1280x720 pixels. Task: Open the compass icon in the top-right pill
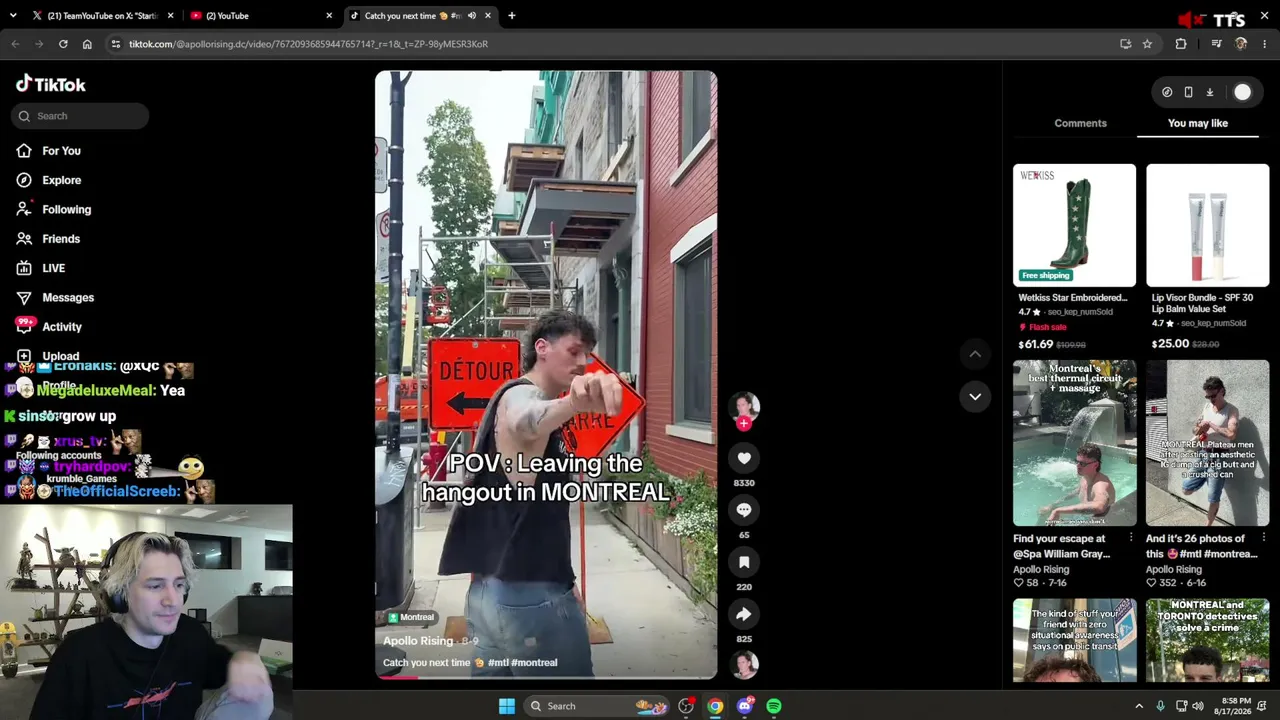pyautogui.click(x=1167, y=92)
